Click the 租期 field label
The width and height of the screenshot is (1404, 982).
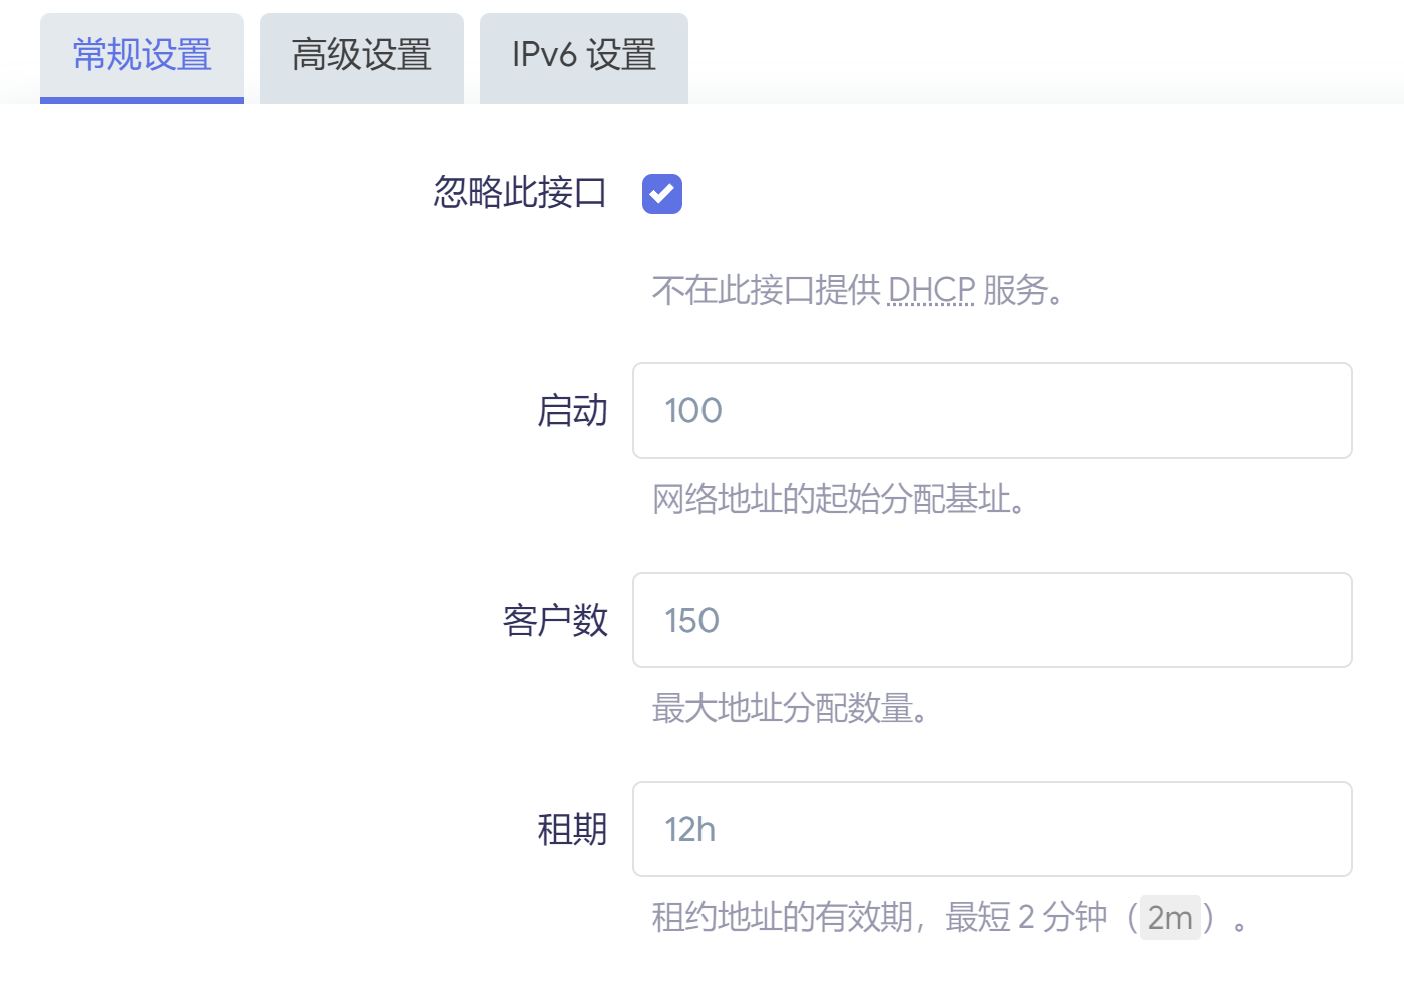[x=572, y=829]
